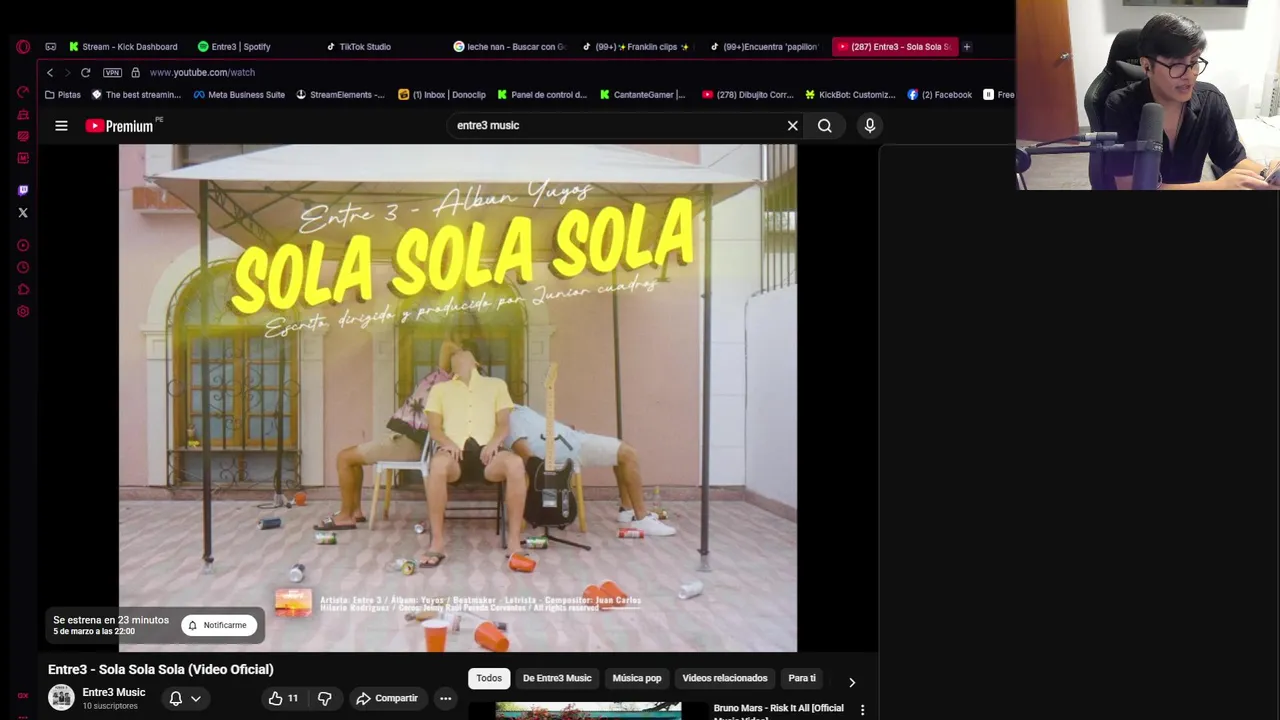Viewport: 1280px width, 720px height.
Task: Click the Notificarme premiere reminder button
Action: click(x=218, y=625)
